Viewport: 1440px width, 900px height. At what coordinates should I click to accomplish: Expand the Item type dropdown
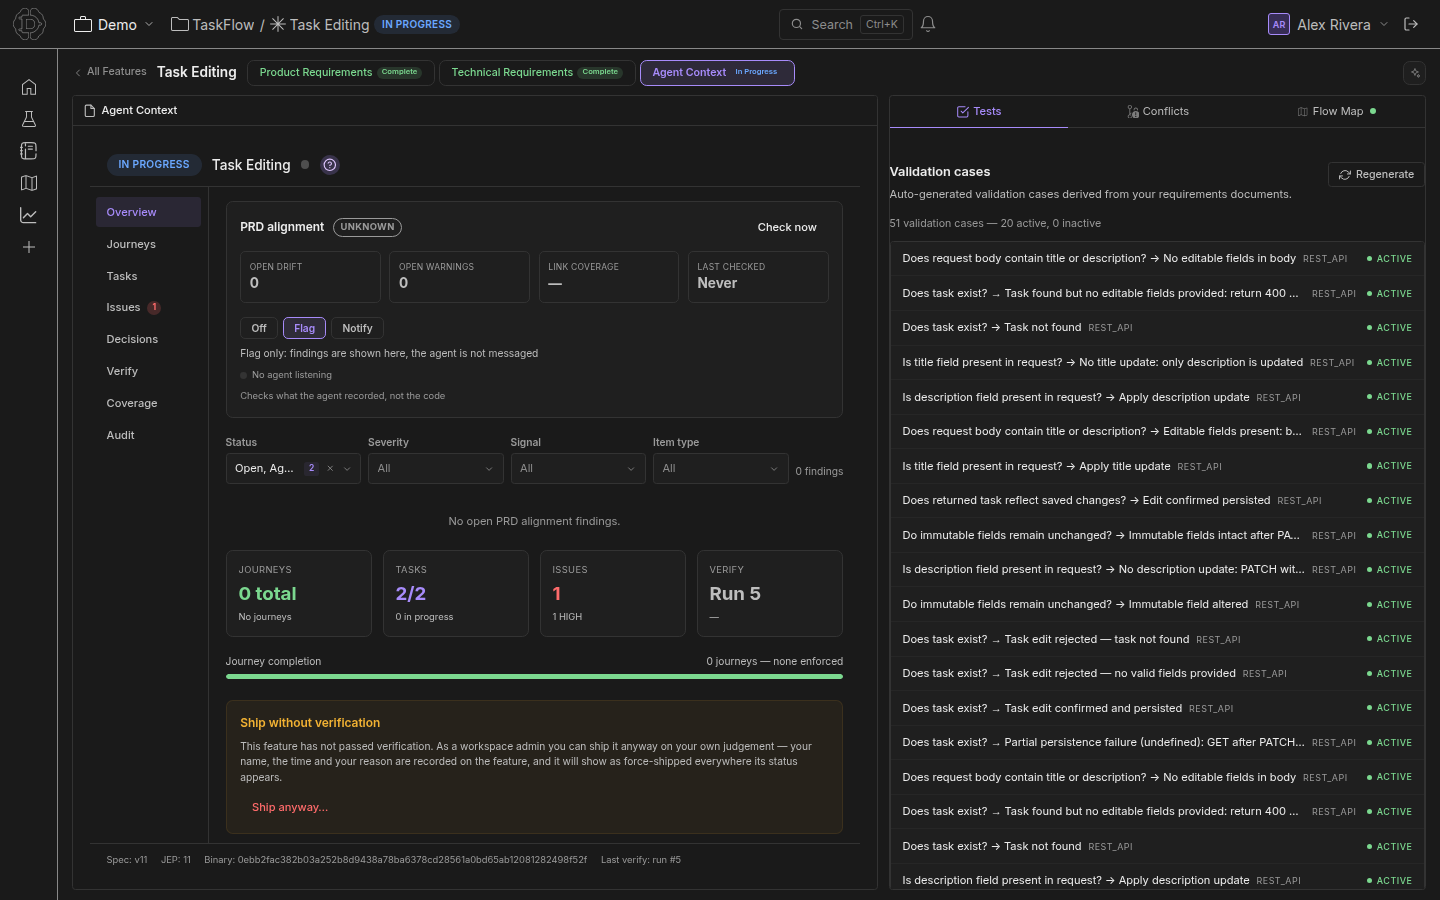pyautogui.click(x=721, y=468)
